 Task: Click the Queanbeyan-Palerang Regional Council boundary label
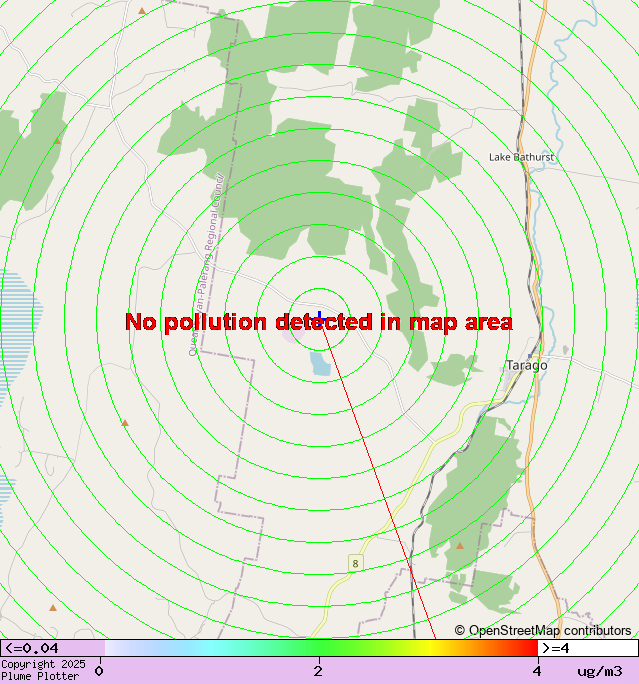206,264
